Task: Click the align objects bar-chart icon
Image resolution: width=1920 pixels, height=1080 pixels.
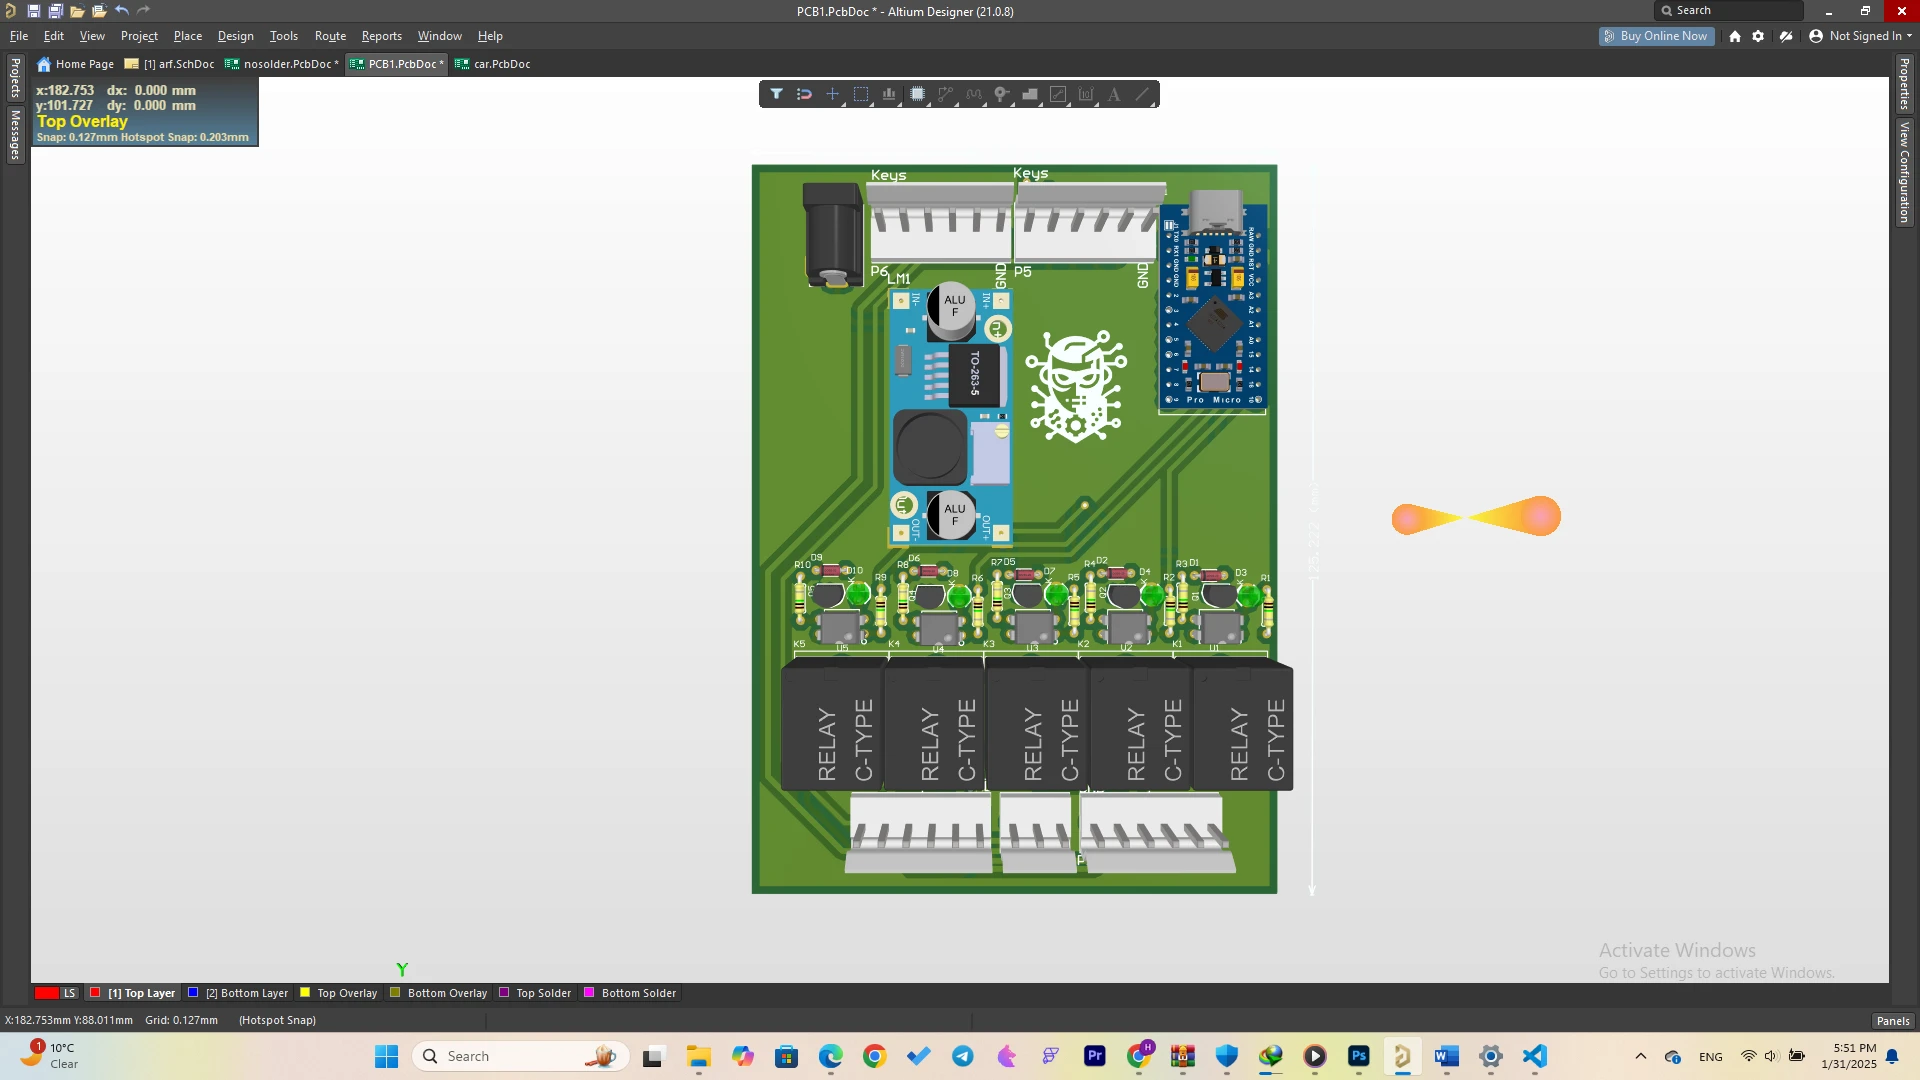Action: (888, 94)
